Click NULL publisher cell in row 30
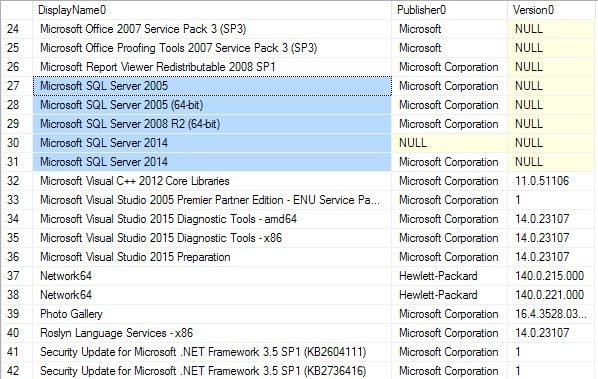Image resolution: width=598 pixels, height=379 pixels. pyautogui.click(x=449, y=143)
